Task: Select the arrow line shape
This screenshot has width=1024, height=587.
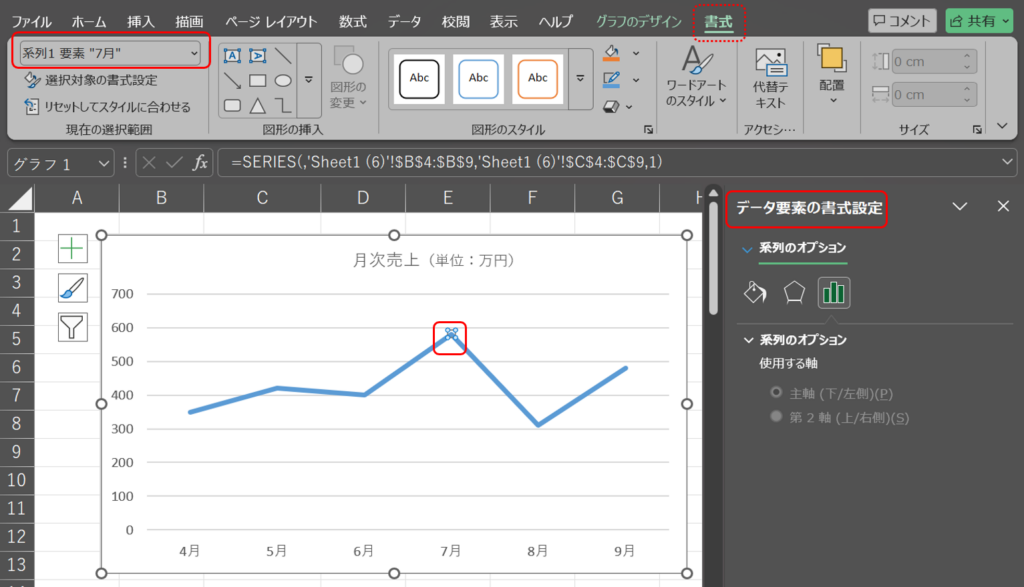Action: click(x=232, y=80)
